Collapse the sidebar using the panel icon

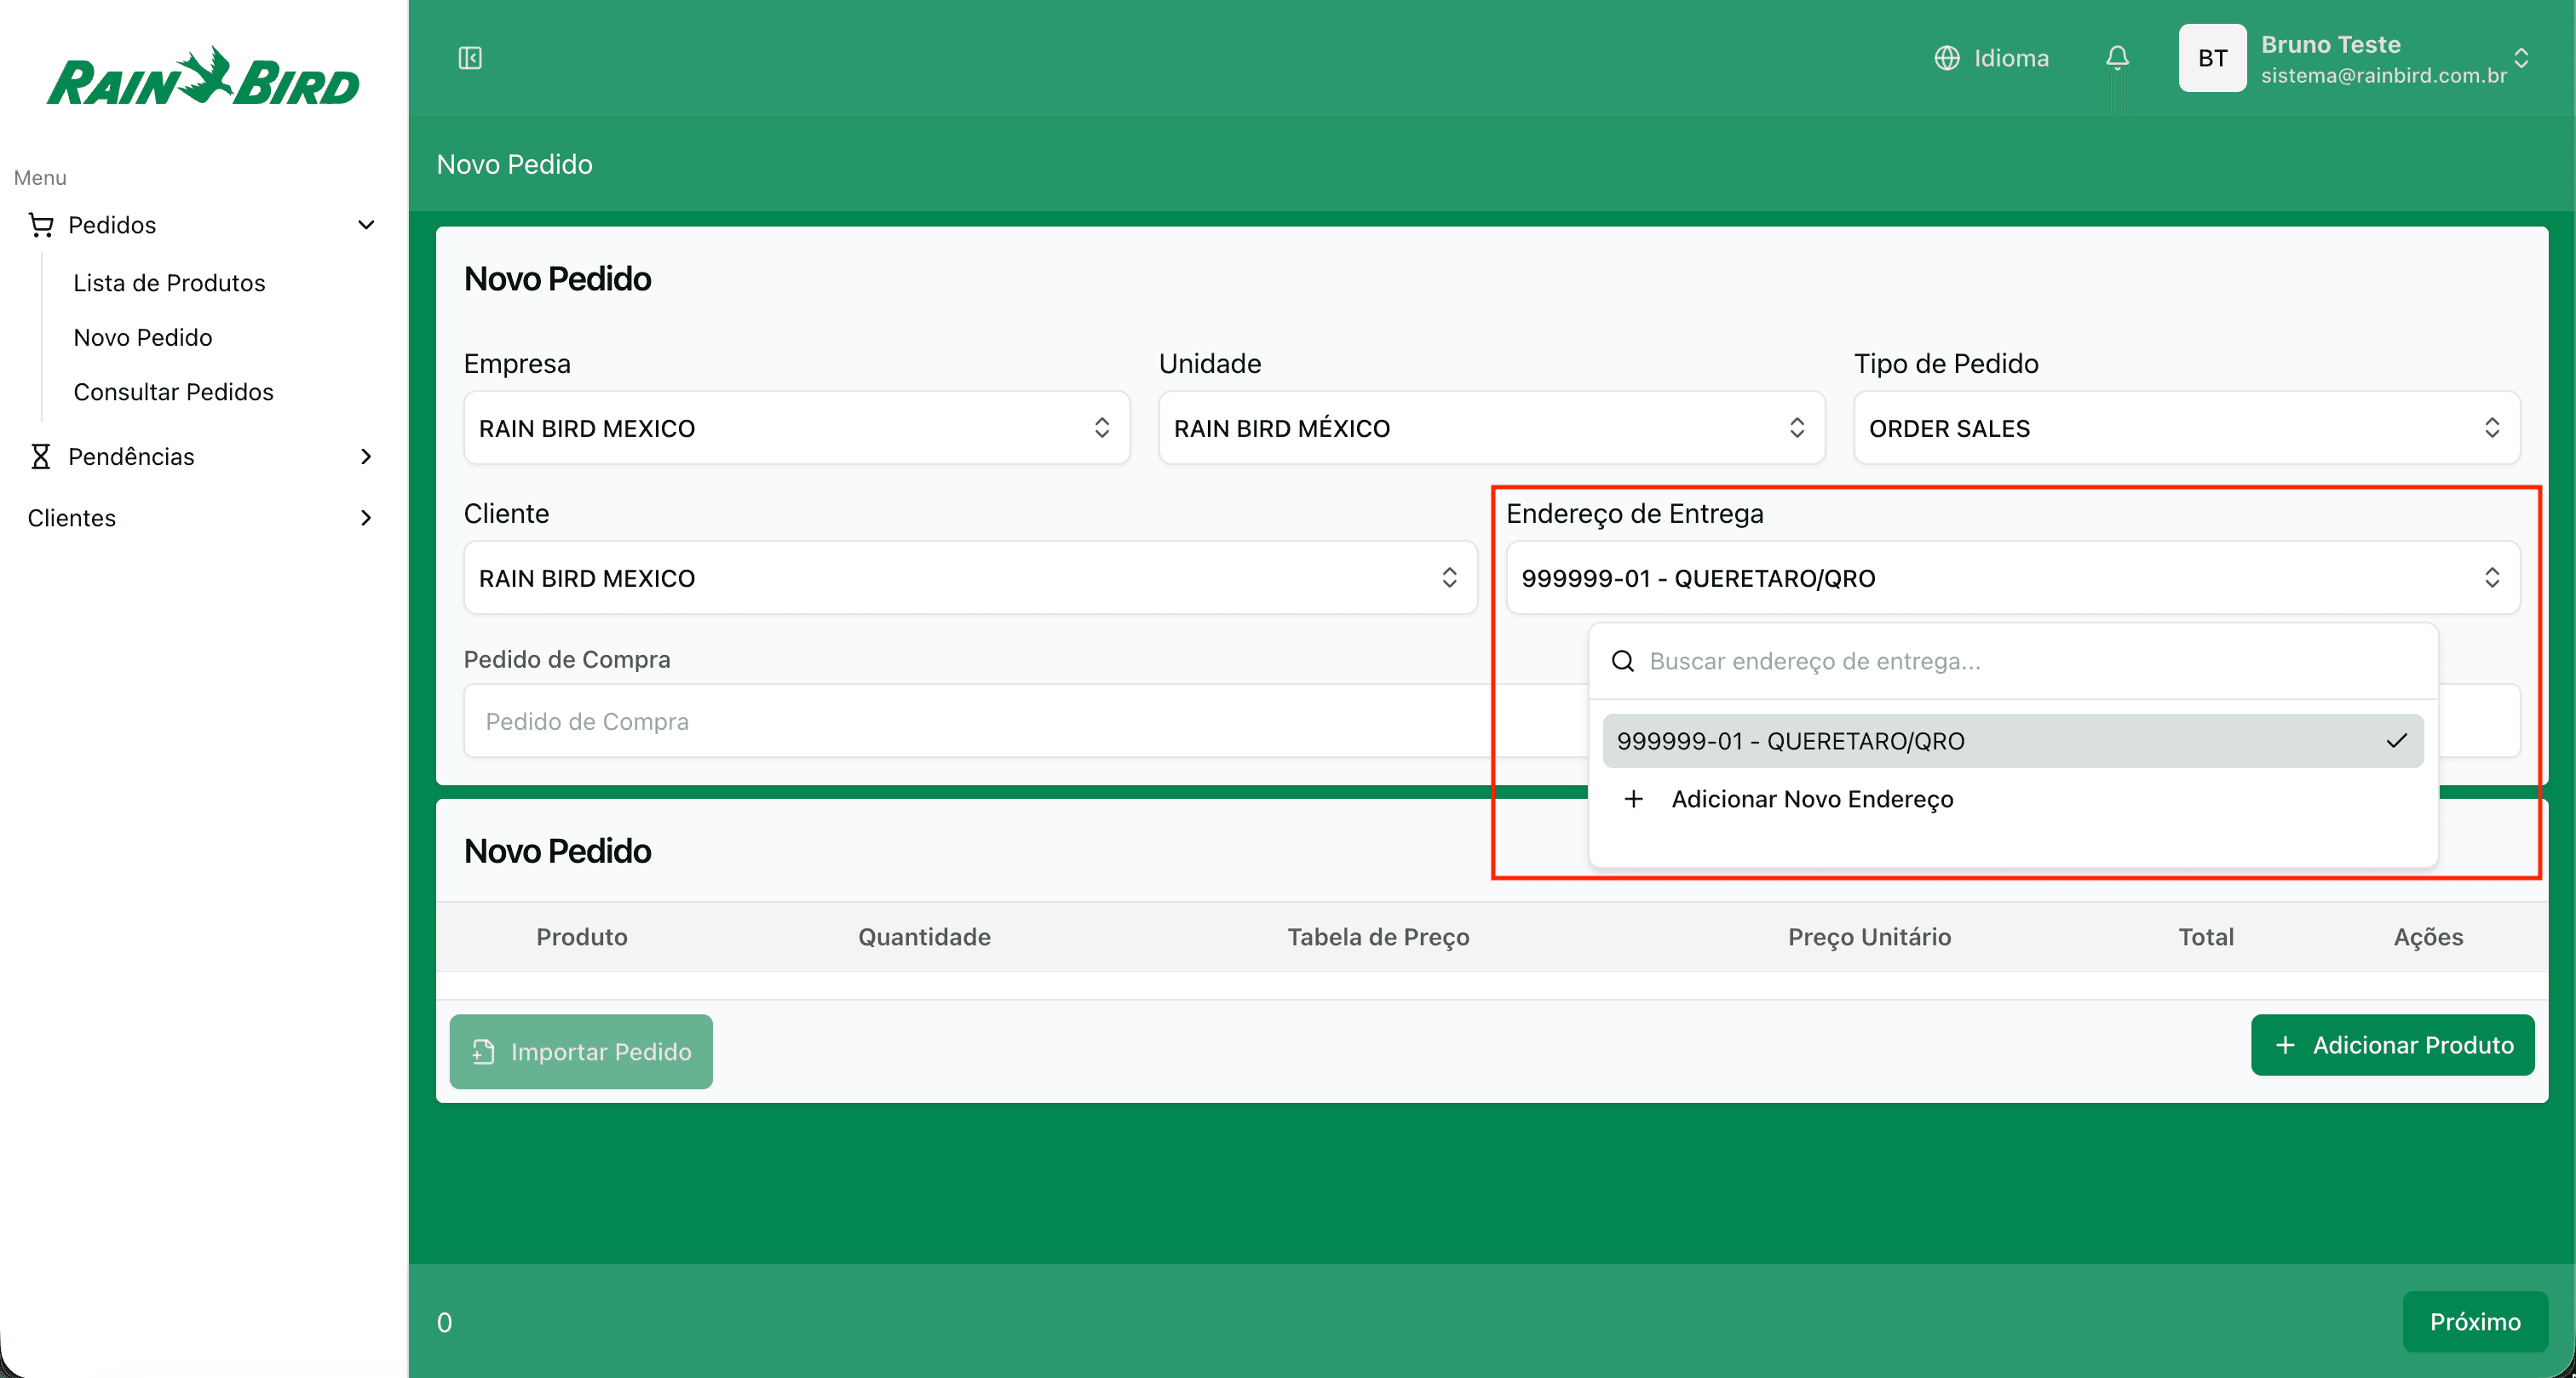pyautogui.click(x=469, y=57)
